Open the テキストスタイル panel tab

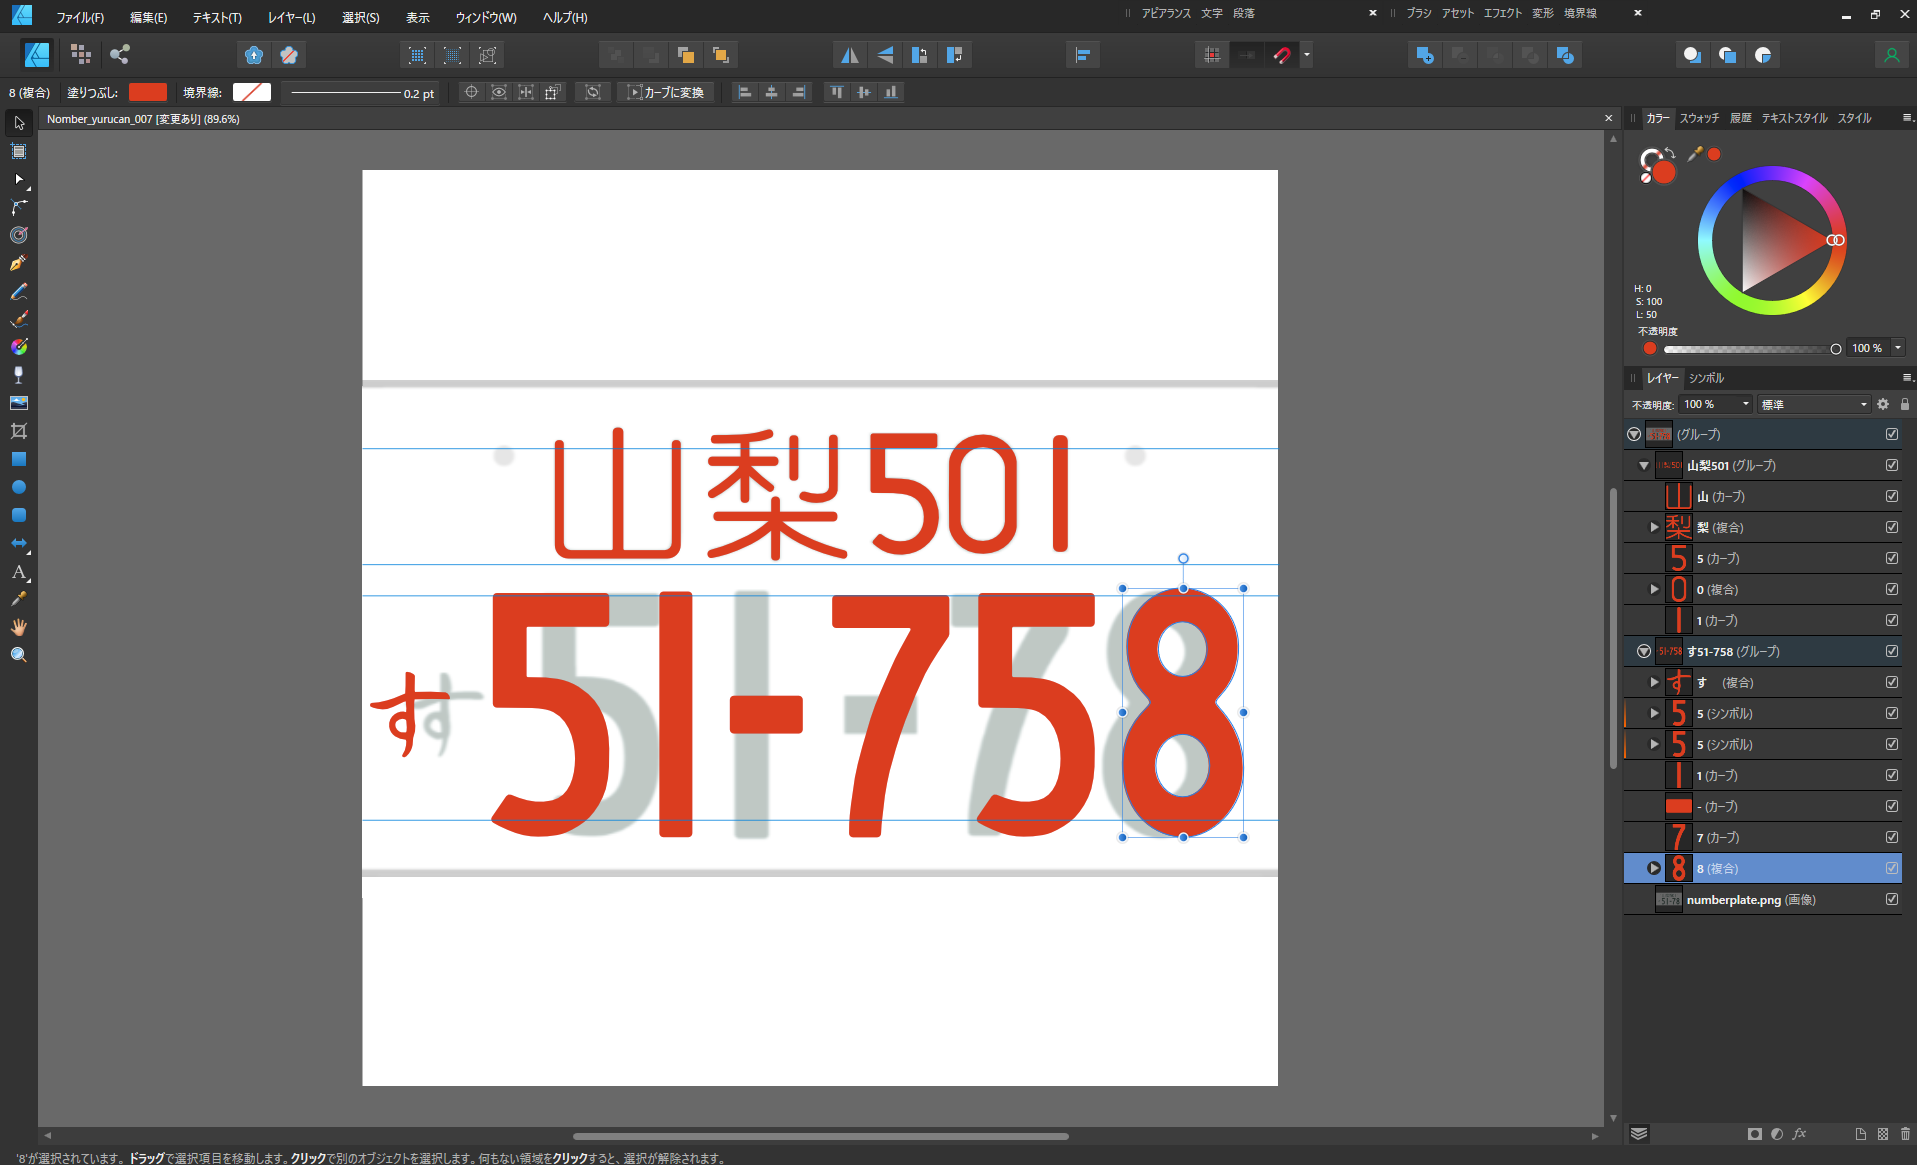coord(1794,118)
